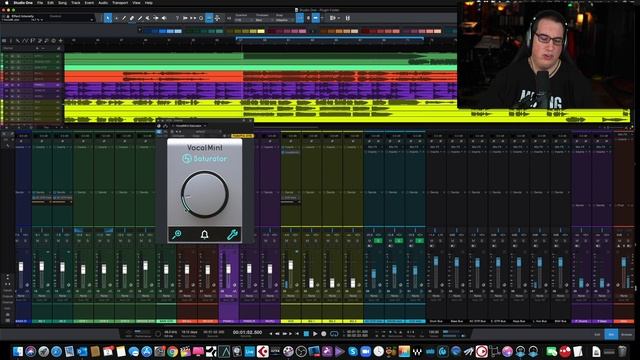Image resolution: width=640 pixels, height=360 pixels.
Task: Click the magnifier icon in VocalMint Saturator
Action: pyautogui.click(x=177, y=234)
